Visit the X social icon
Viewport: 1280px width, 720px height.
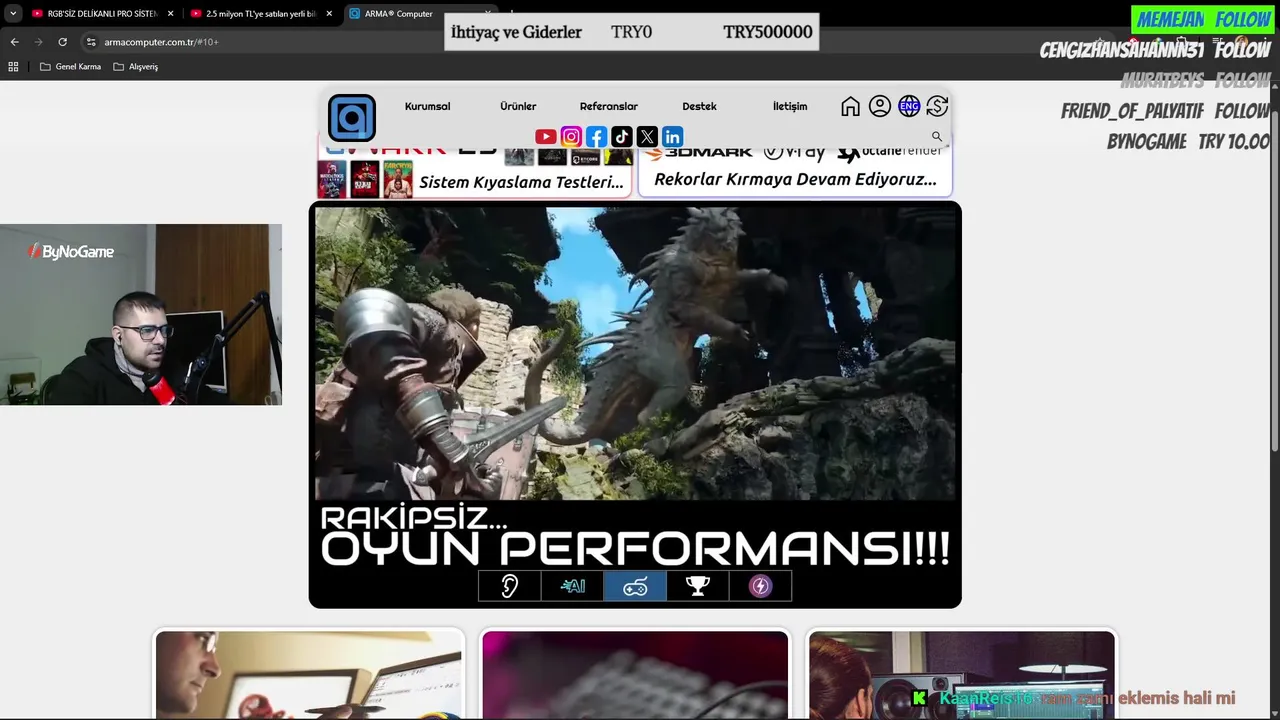coord(647,137)
